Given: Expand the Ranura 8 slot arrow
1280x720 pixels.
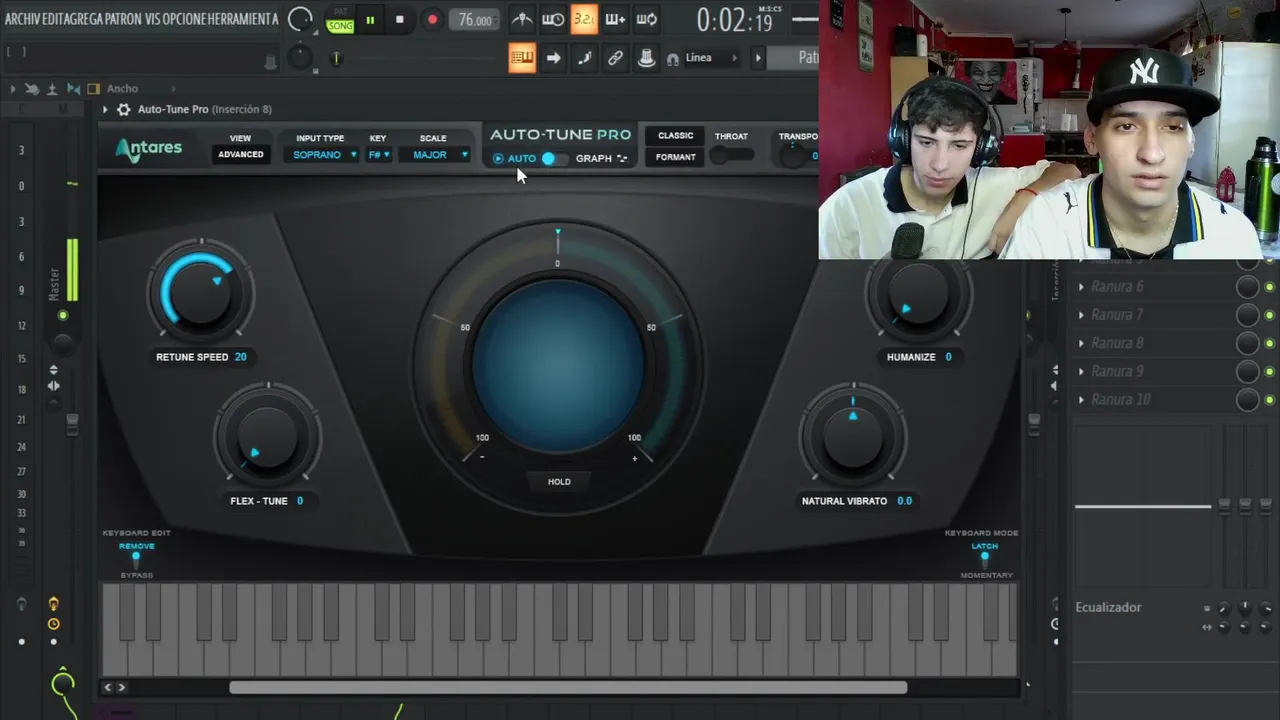Looking at the screenshot, I should (1081, 343).
